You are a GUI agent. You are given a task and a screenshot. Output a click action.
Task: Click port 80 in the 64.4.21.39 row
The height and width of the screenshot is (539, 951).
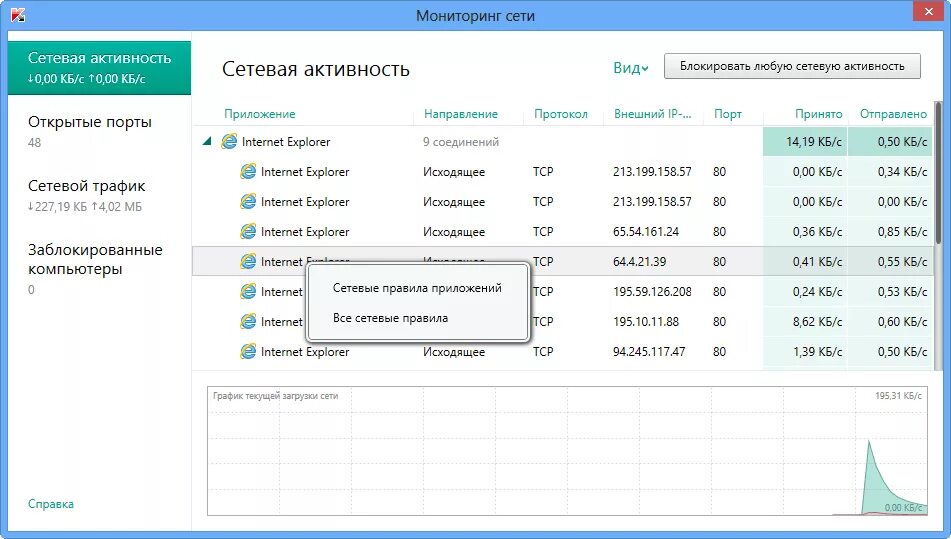[719, 261]
